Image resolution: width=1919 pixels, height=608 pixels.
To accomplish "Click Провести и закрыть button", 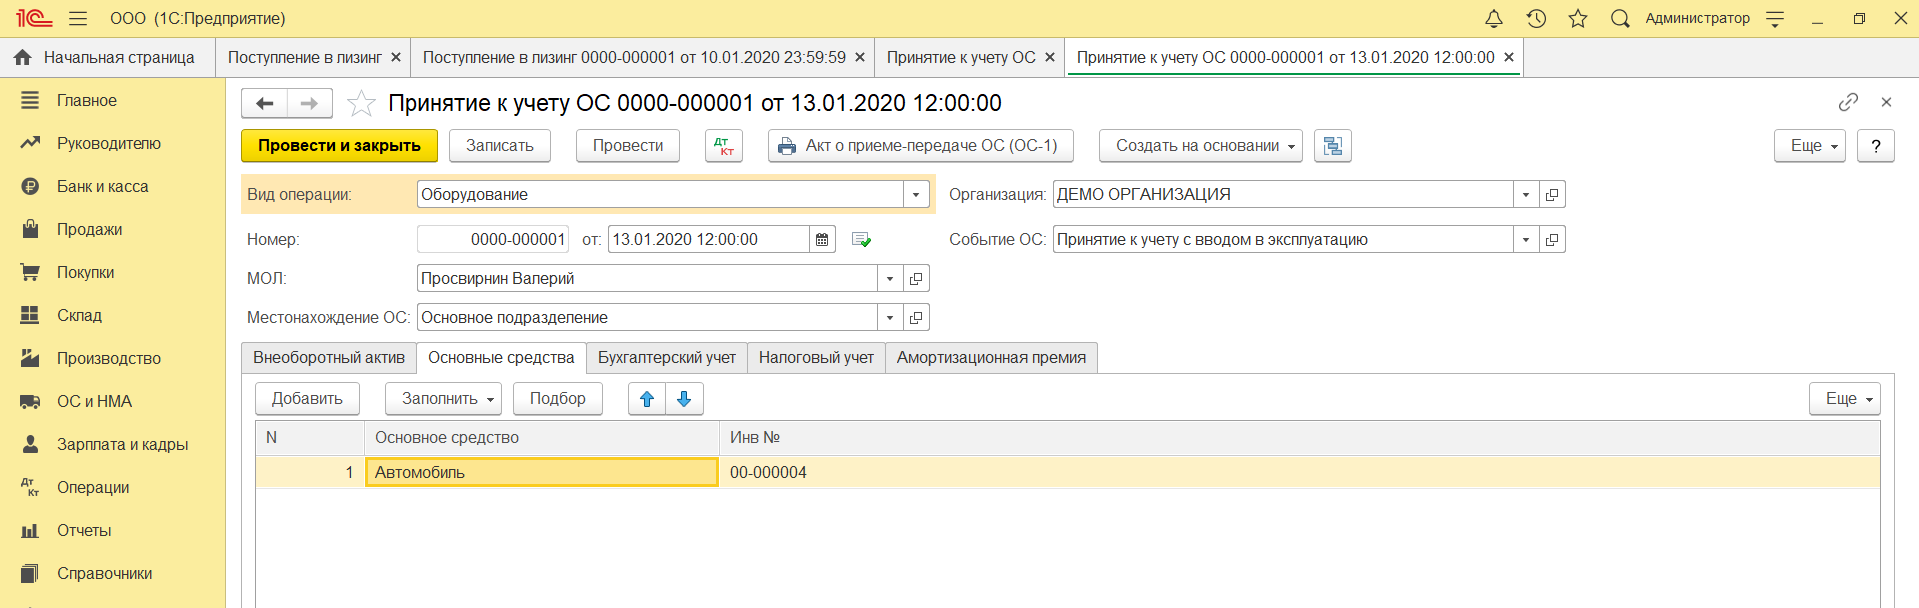I will coord(339,146).
